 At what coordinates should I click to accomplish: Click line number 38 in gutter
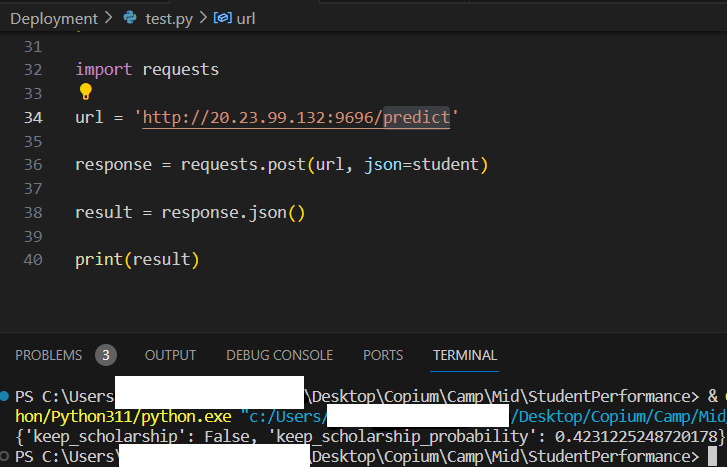coord(33,212)
